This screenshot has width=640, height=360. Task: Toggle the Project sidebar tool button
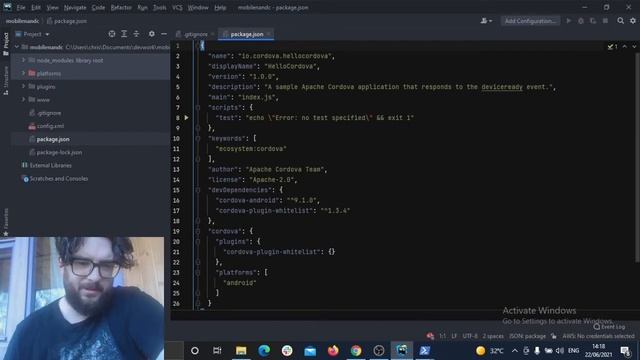[6, 44]
